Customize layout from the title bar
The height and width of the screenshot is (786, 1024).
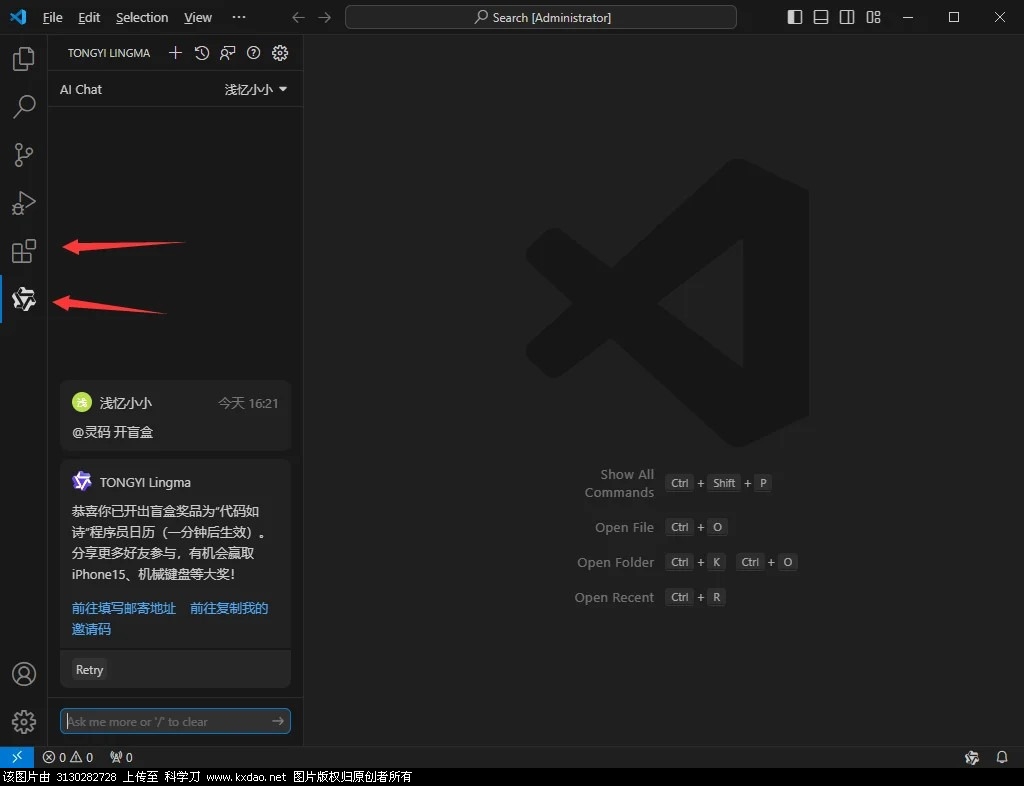[x=873, y=18]
